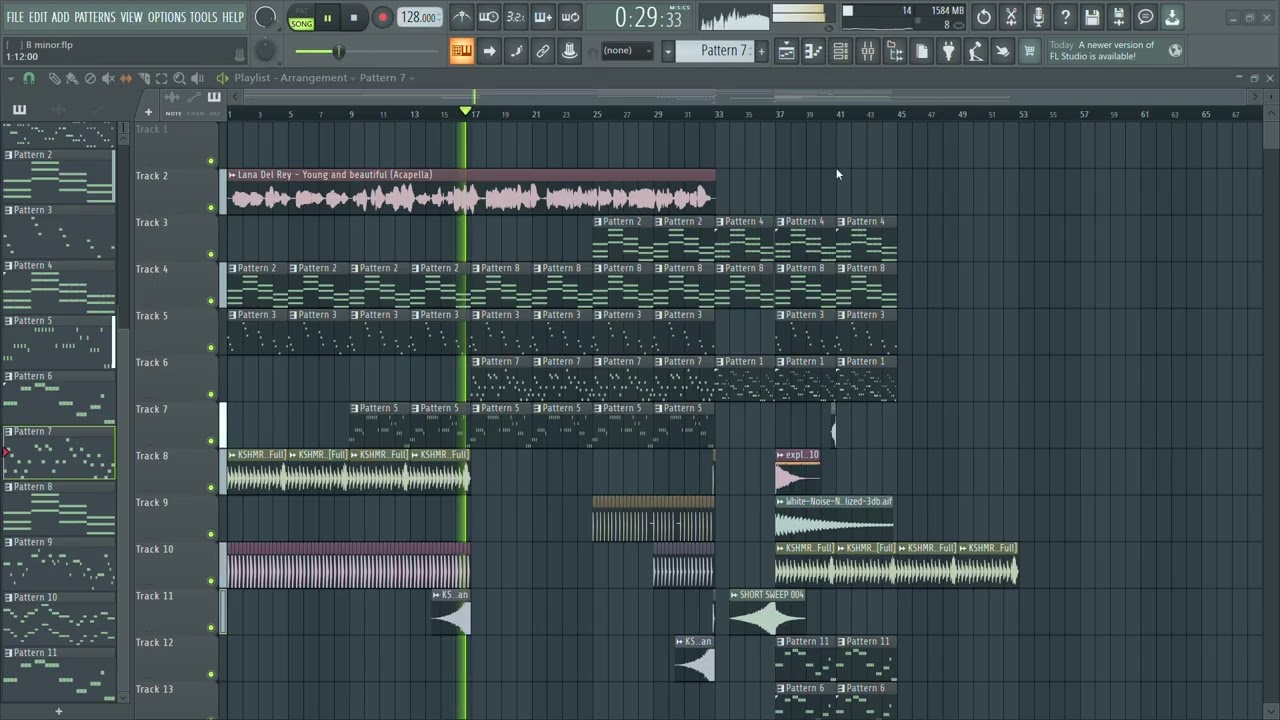Screen dimensions: 1280x720
Task: Toggle the playlist magnet snap icon
Action: point(29,78)
